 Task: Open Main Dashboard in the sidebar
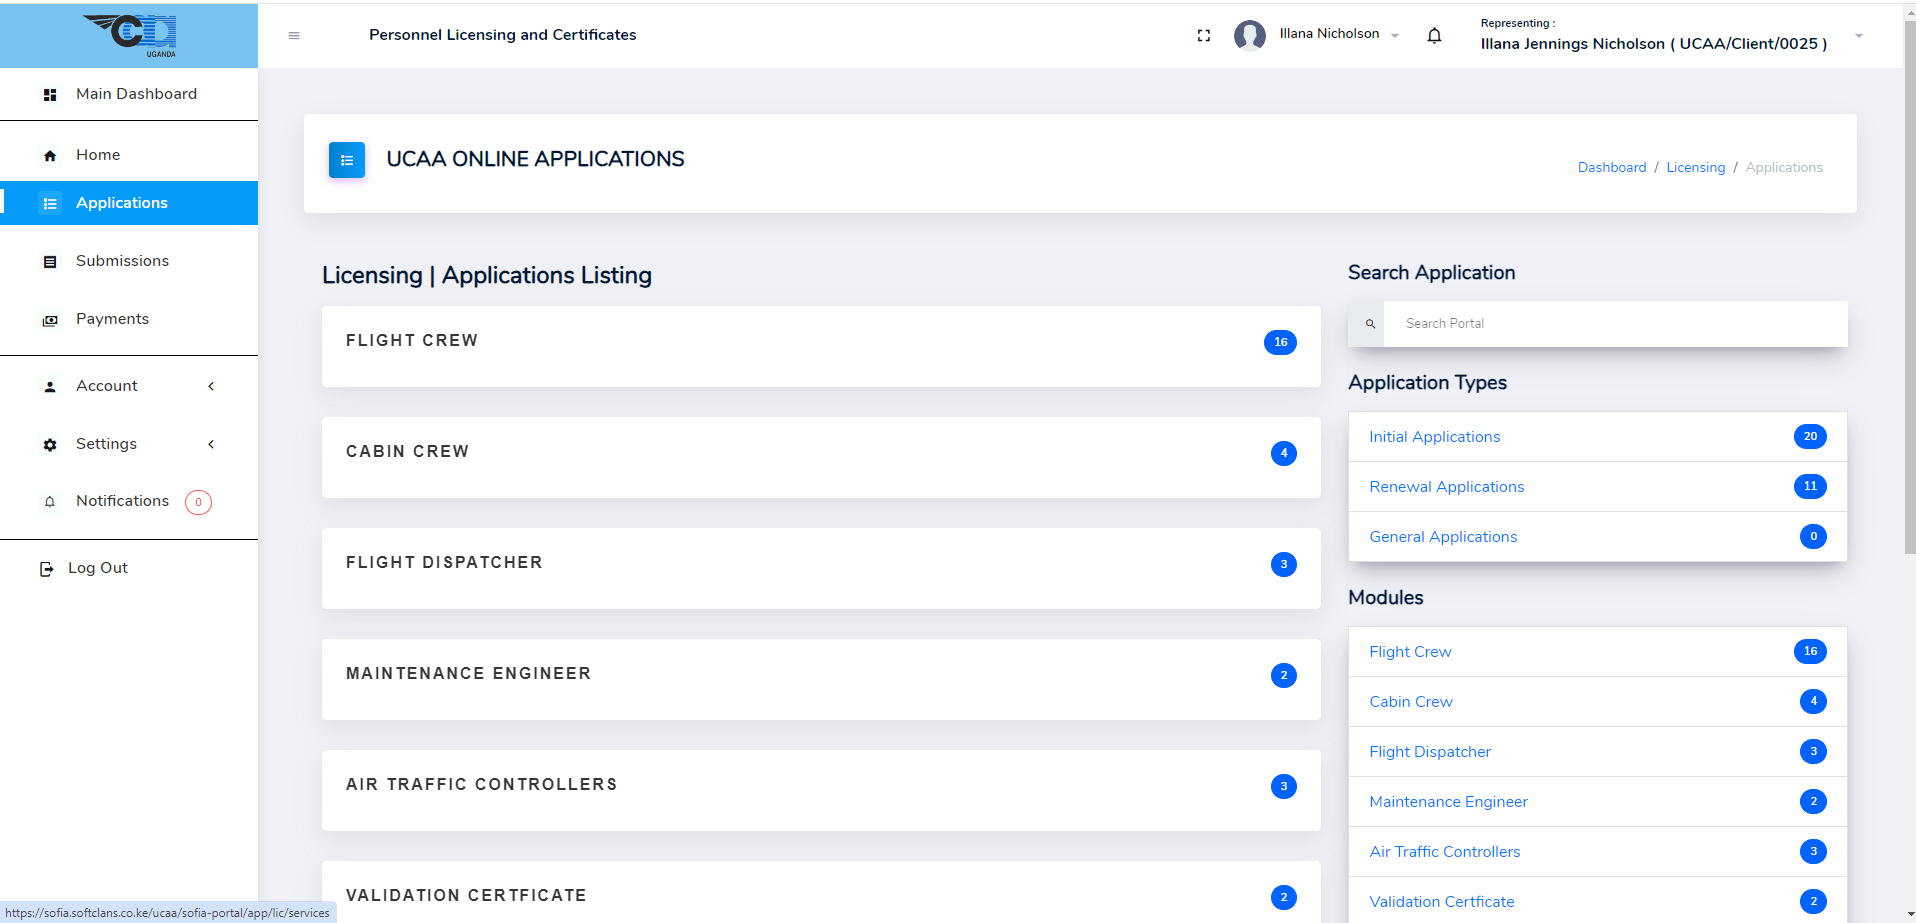coord(136,94)
